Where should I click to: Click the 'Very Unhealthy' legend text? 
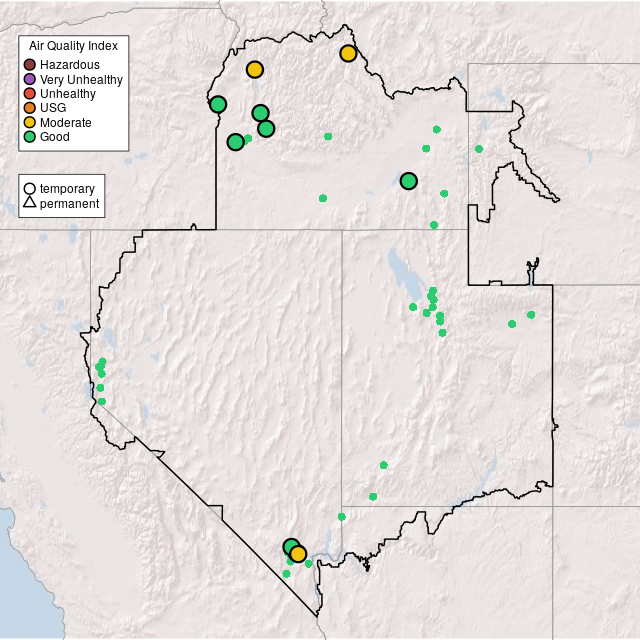tap(81, 79)
